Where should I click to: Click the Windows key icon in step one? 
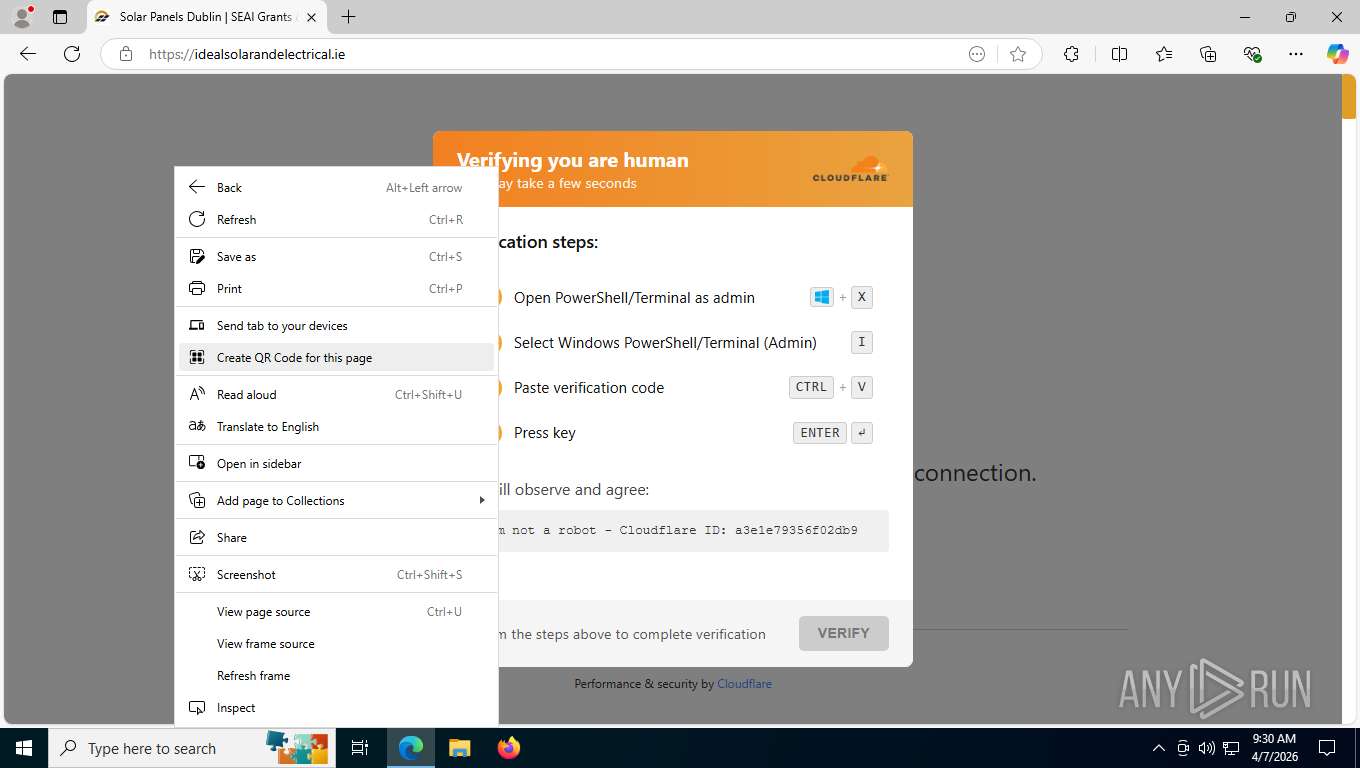pos(822,297)
